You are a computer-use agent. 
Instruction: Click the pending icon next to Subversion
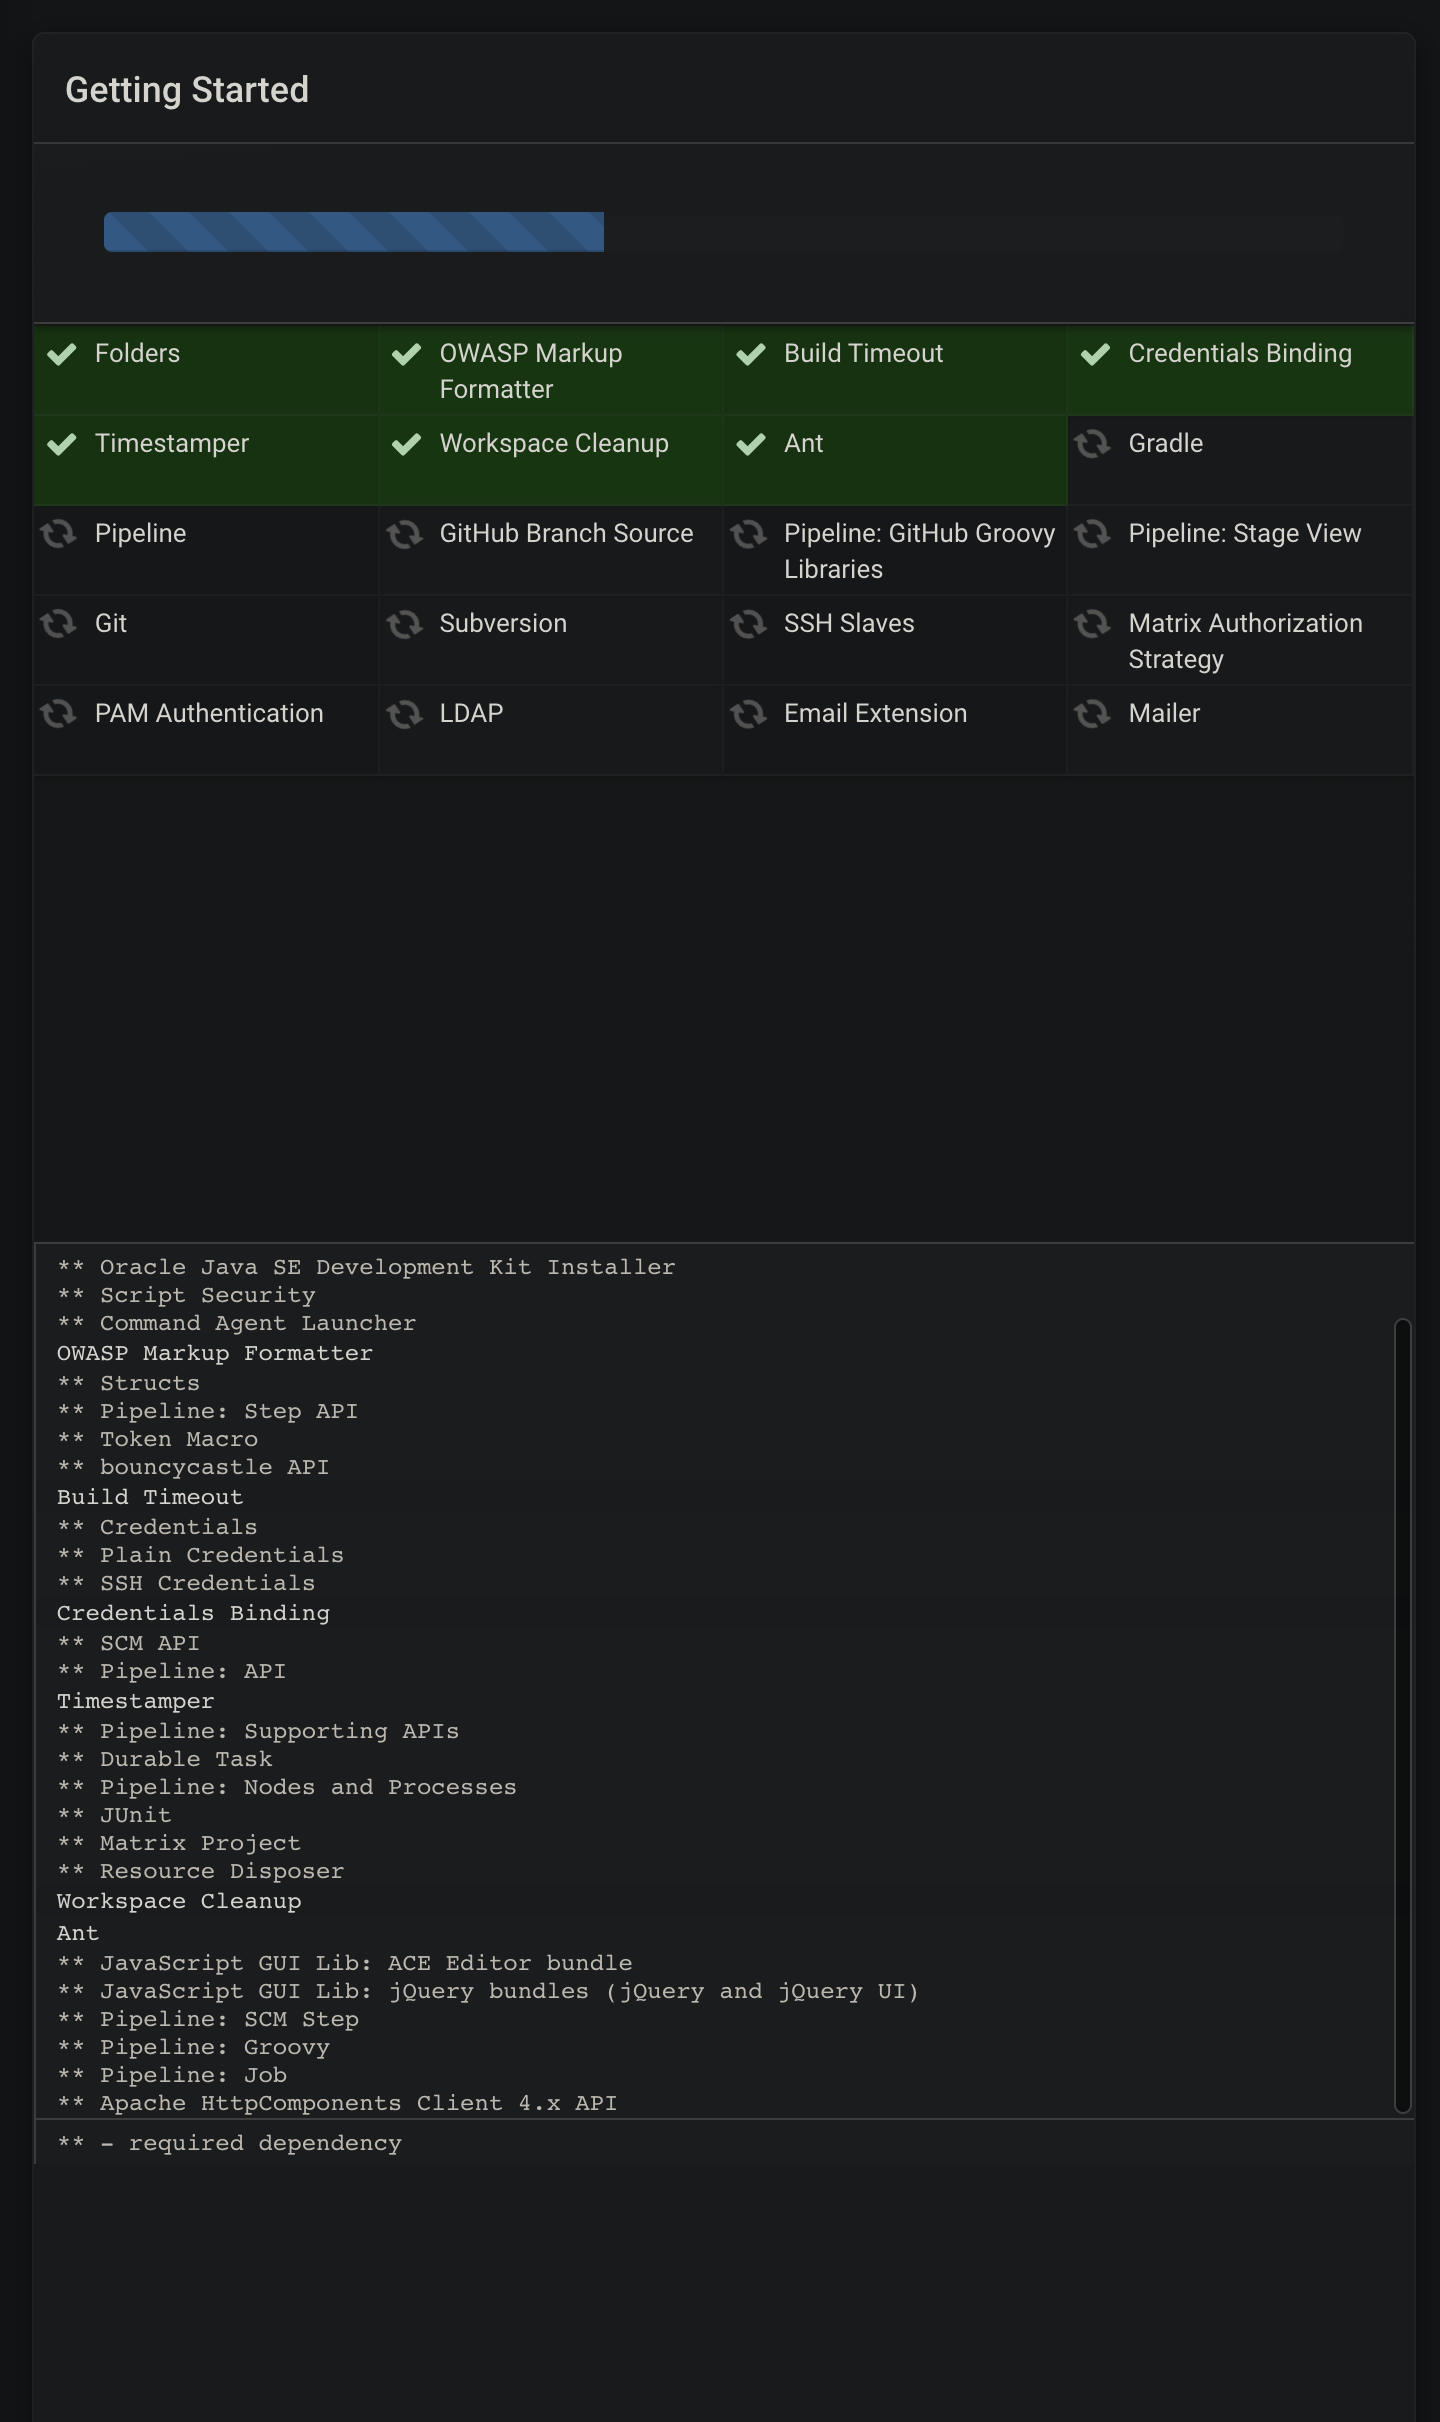[404, 624]
